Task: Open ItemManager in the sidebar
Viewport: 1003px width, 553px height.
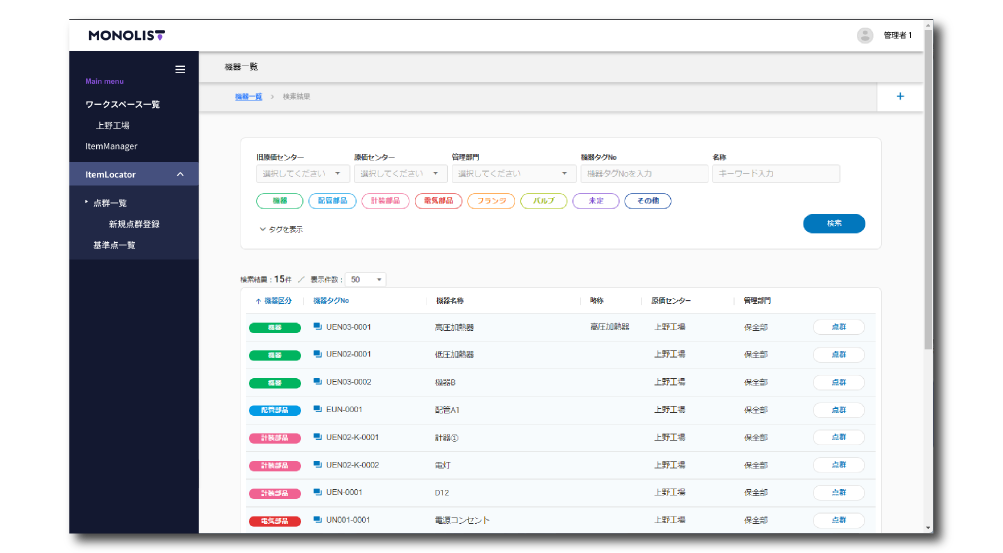Action: [111, 147]
